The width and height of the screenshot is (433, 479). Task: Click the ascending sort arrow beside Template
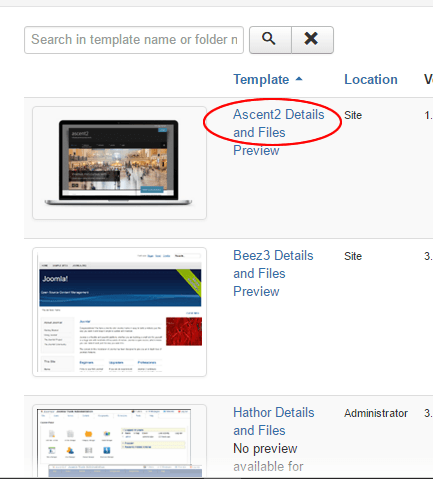coord(299,79)
